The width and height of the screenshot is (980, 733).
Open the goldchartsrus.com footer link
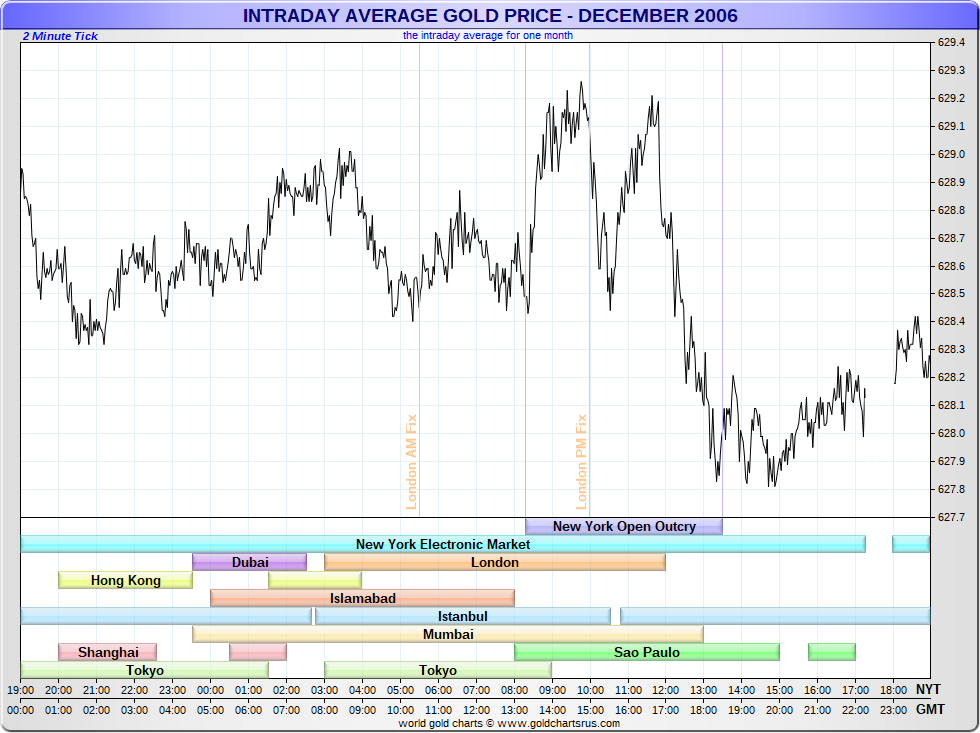[490, 723]
